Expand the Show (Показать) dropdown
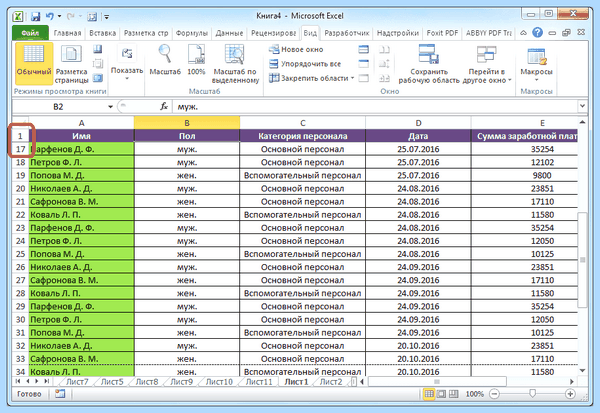 (127, 64)
